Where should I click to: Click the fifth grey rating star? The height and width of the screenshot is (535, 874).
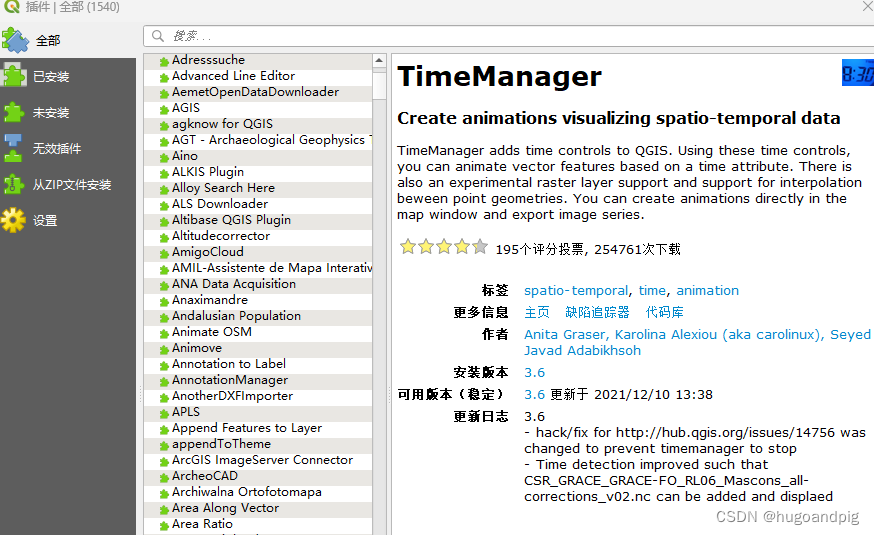click(479, 246)
